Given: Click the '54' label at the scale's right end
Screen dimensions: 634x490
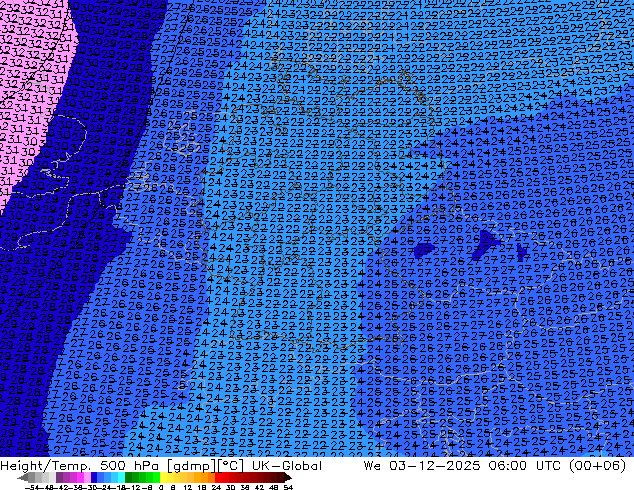Looking at the screenshot, I should [288, 487].
